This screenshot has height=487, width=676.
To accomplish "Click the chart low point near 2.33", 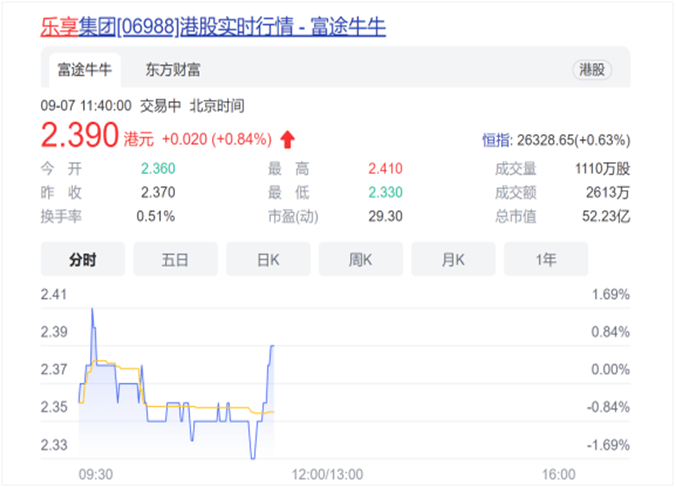I will click(253, 458).
